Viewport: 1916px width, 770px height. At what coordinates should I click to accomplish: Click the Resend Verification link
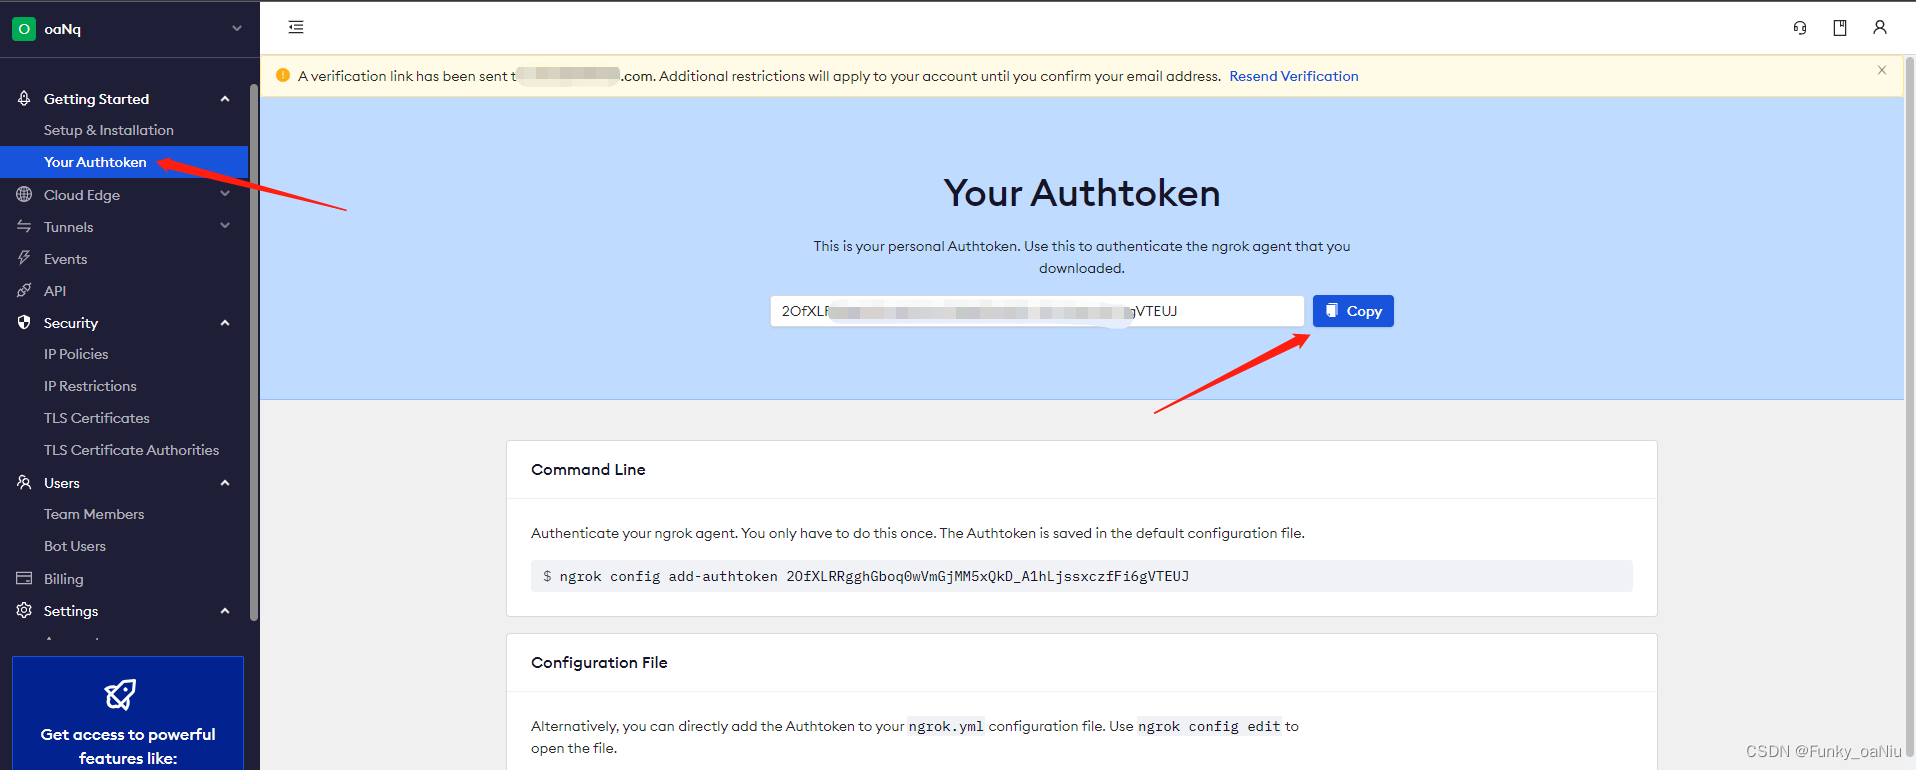(1294, 76)
